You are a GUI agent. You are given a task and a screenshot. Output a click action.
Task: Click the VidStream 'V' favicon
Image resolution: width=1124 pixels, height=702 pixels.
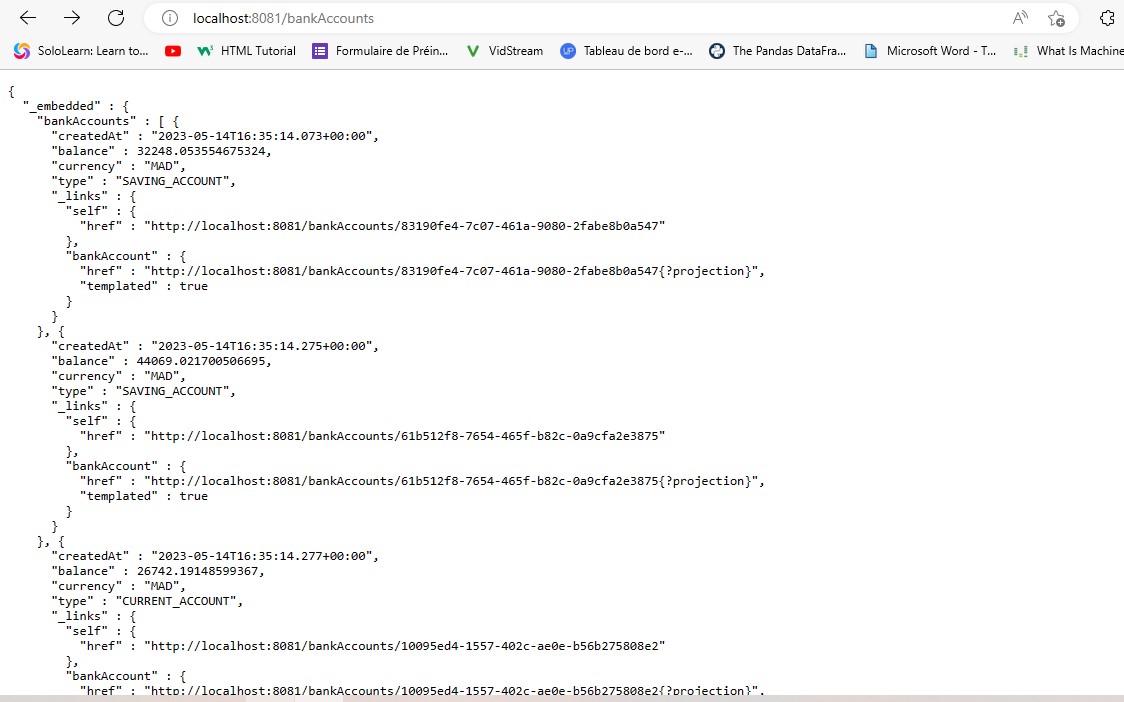(x=472, y=51)
